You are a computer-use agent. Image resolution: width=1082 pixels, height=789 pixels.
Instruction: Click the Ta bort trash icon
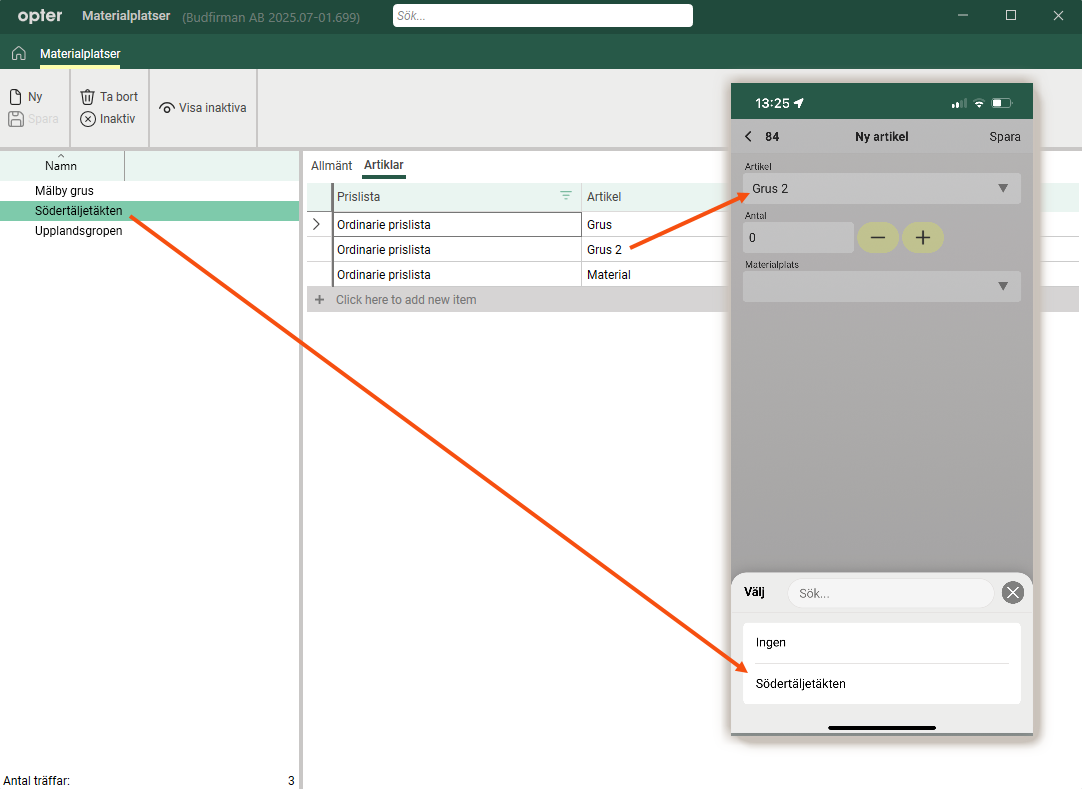click(x=88, y=97)
